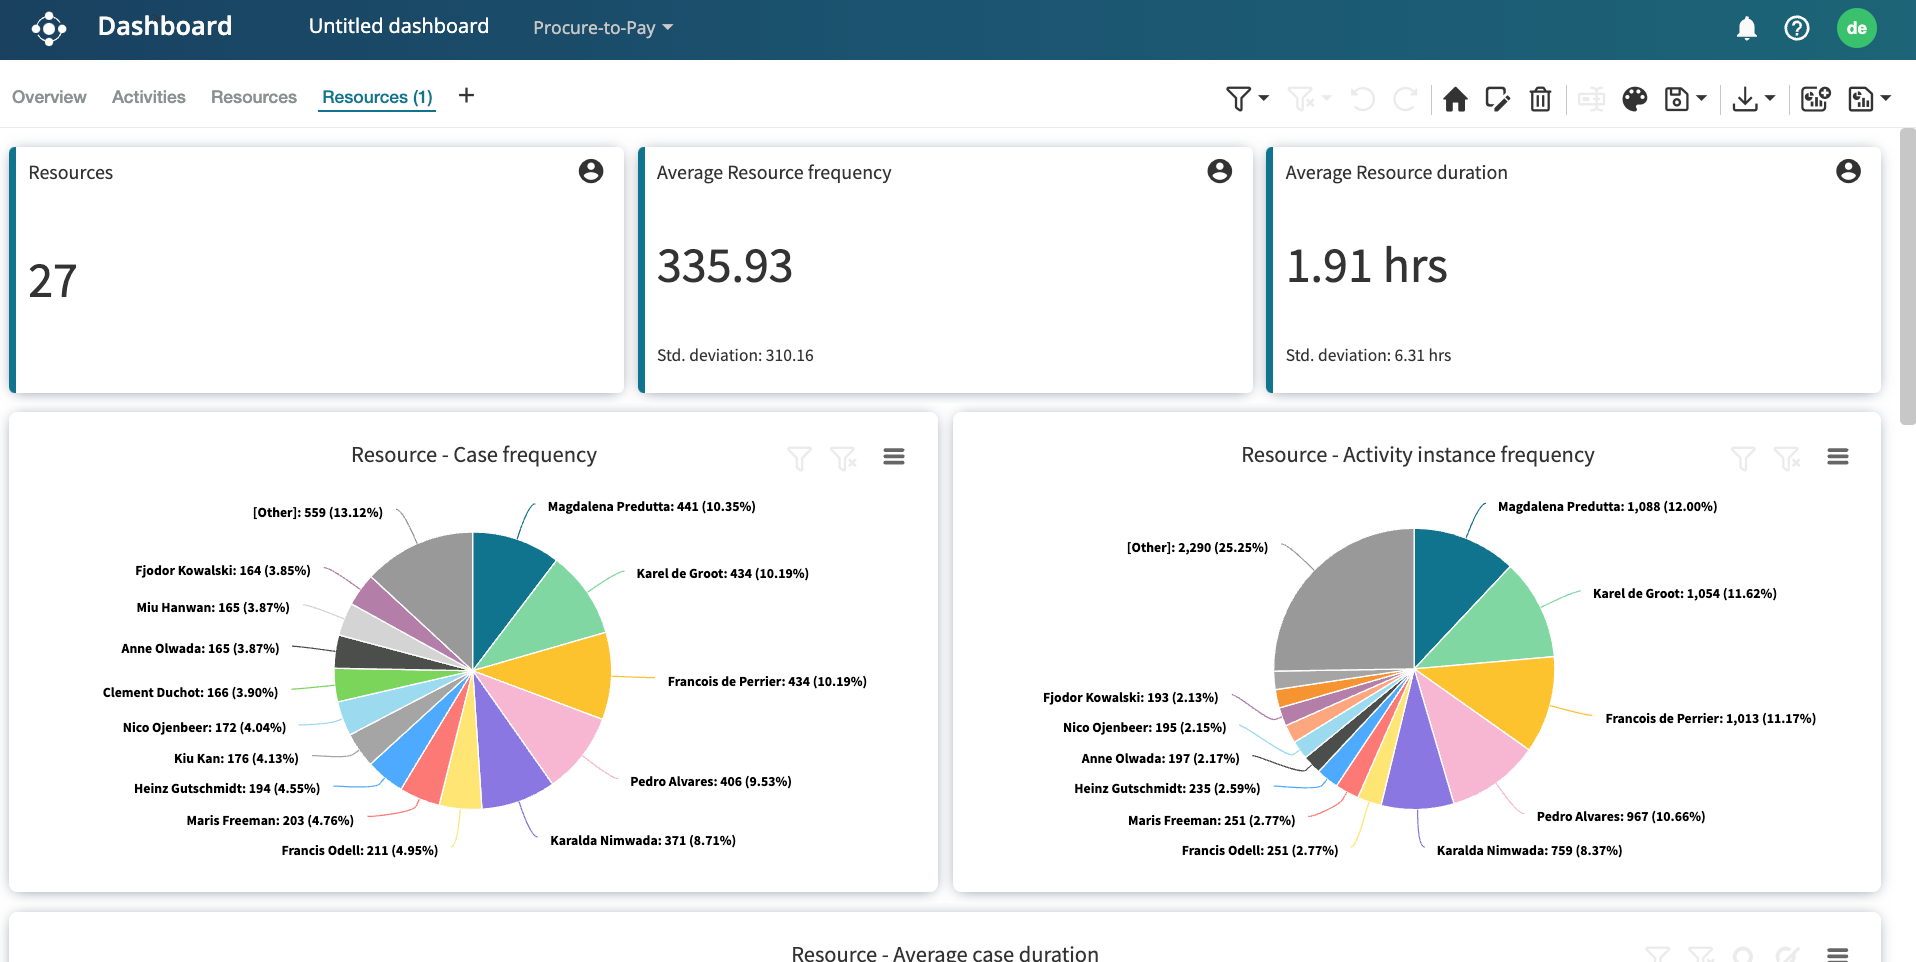This screenshot has width=1916, height=962.
Task: Click the home icon in toolbar
Action: [1455, 99]
